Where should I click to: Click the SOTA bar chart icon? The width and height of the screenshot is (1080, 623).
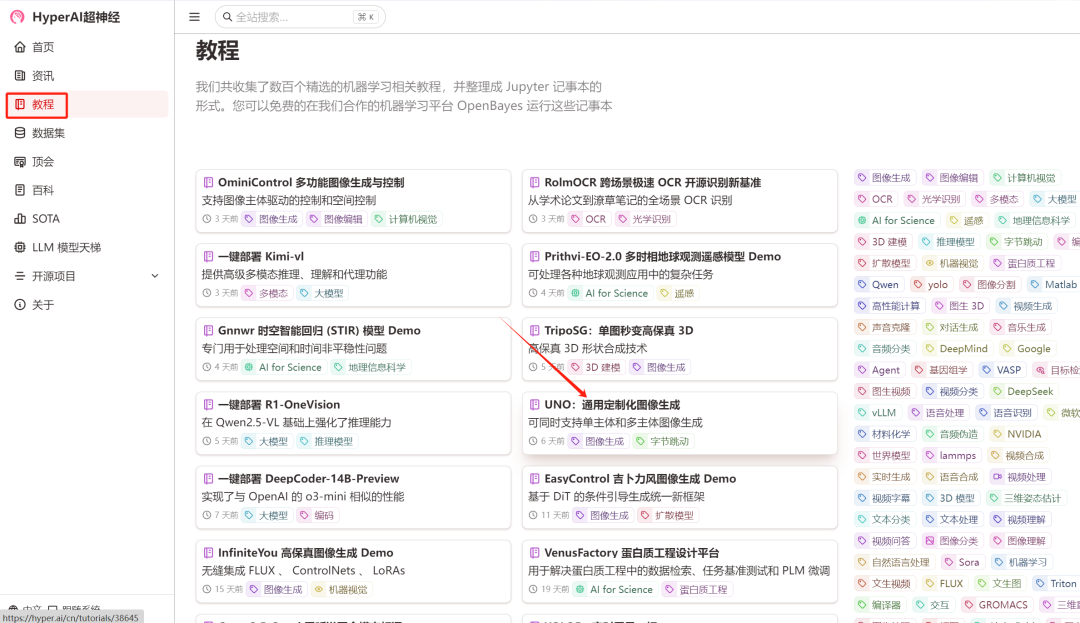[x=20, y=219]
